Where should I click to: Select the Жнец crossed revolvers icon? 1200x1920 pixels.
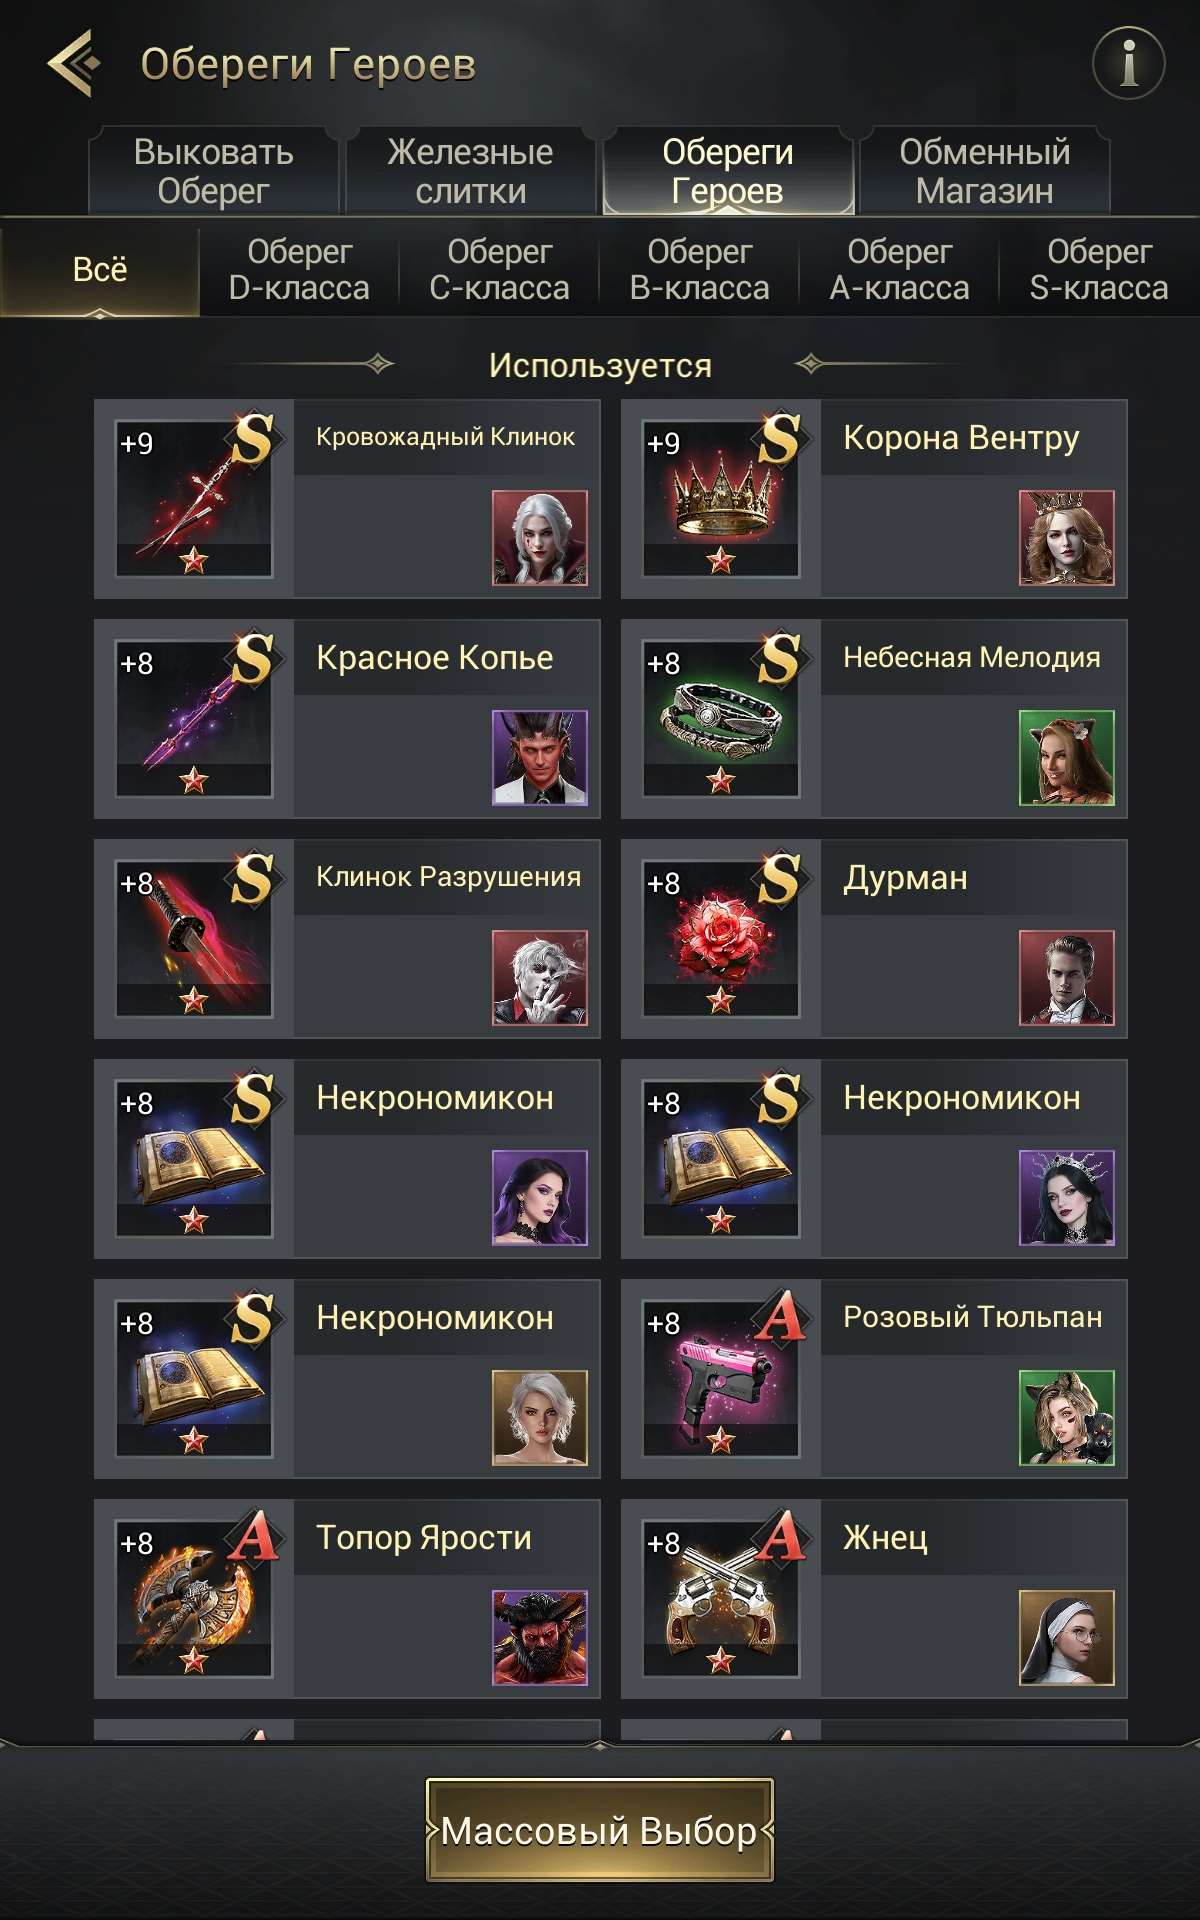point(721,1599)
